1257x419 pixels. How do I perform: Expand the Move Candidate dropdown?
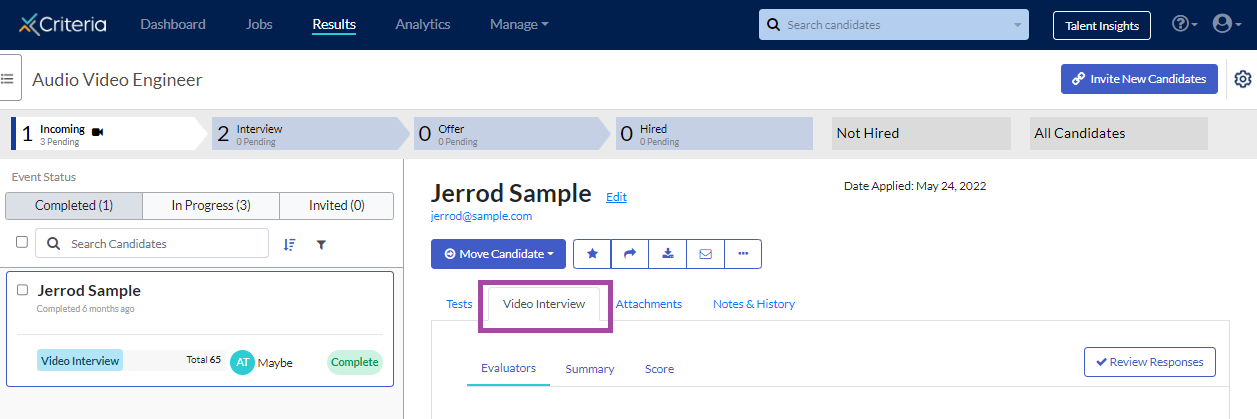click(498, 254)
